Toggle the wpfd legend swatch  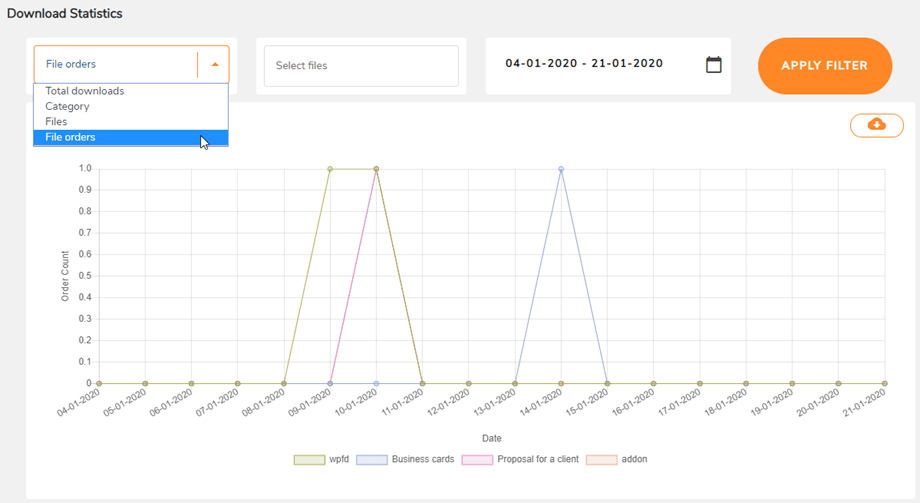309,460
